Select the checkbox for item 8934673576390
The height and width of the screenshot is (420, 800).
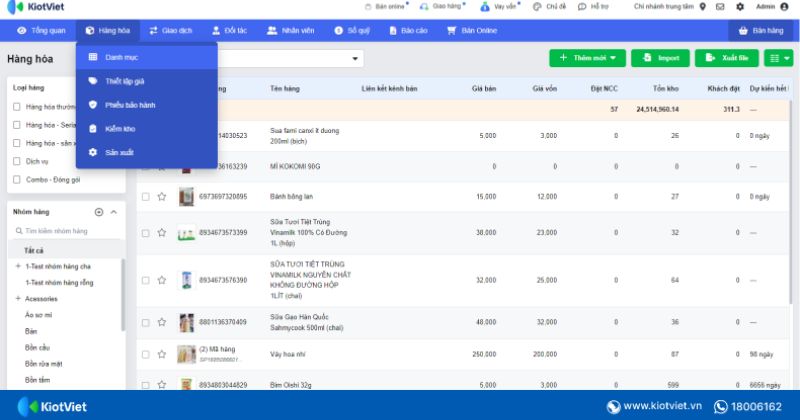(x=146, y=280)
